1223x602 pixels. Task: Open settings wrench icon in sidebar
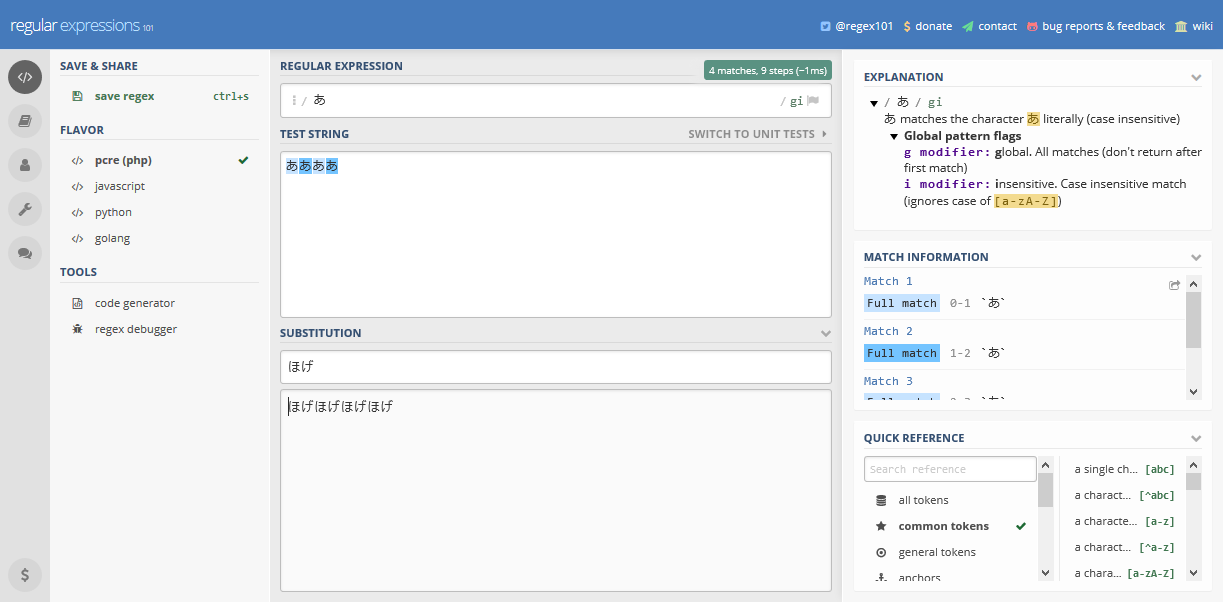pos(25,209)
